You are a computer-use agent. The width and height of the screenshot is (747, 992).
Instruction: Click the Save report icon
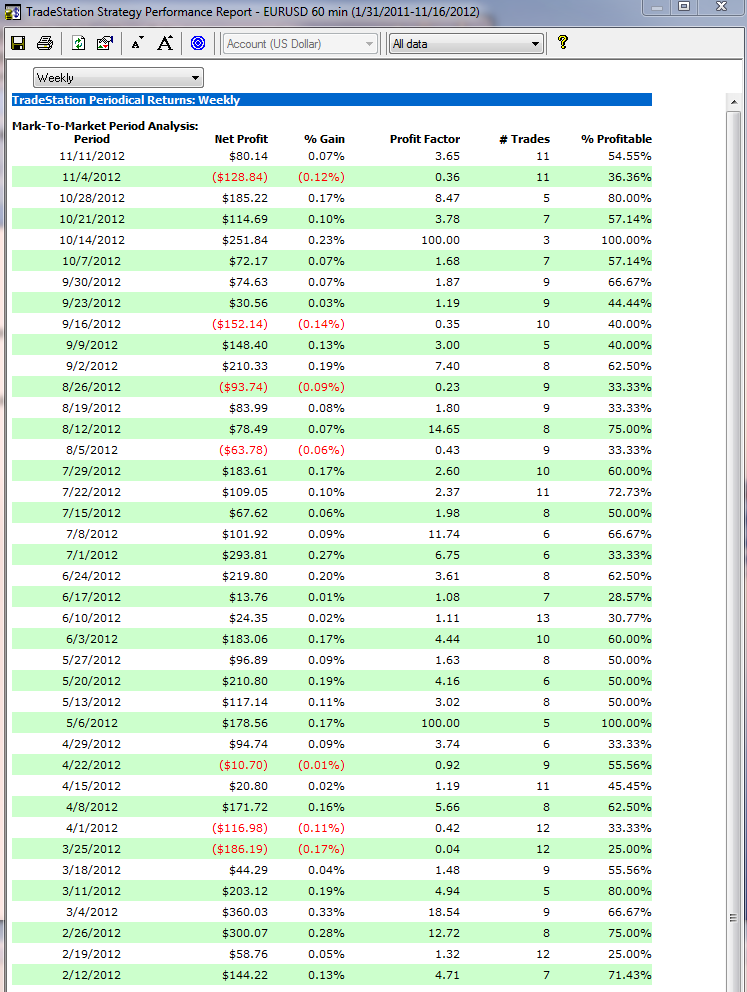[x=18, y=43]
